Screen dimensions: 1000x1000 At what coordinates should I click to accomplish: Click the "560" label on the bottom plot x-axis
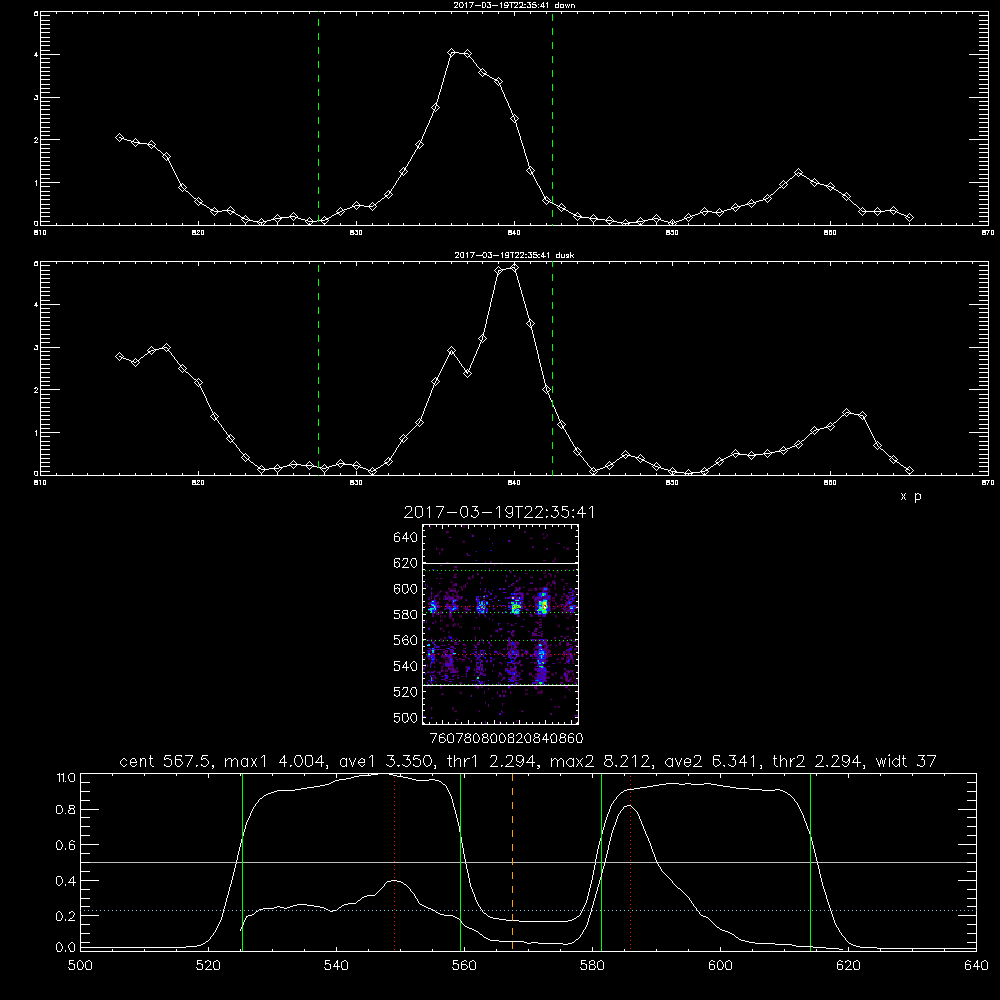[x=464, y=966]
